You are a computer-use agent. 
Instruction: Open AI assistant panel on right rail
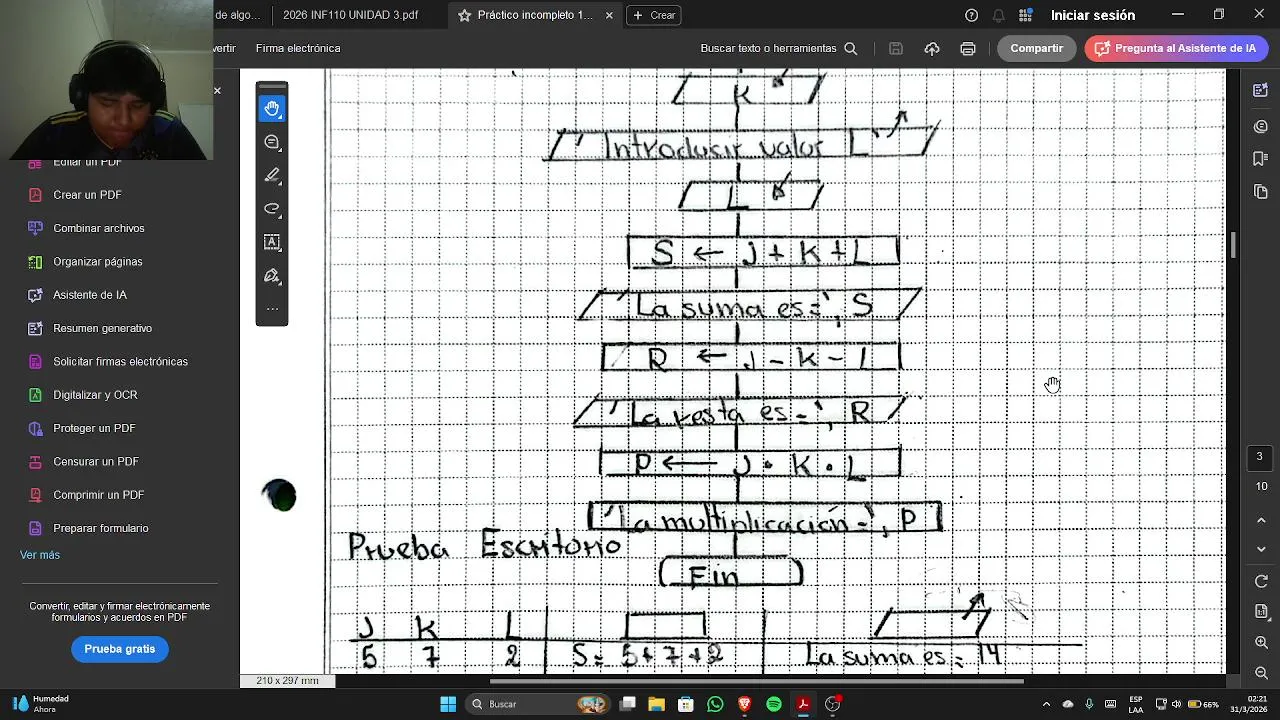[1261, 91]
